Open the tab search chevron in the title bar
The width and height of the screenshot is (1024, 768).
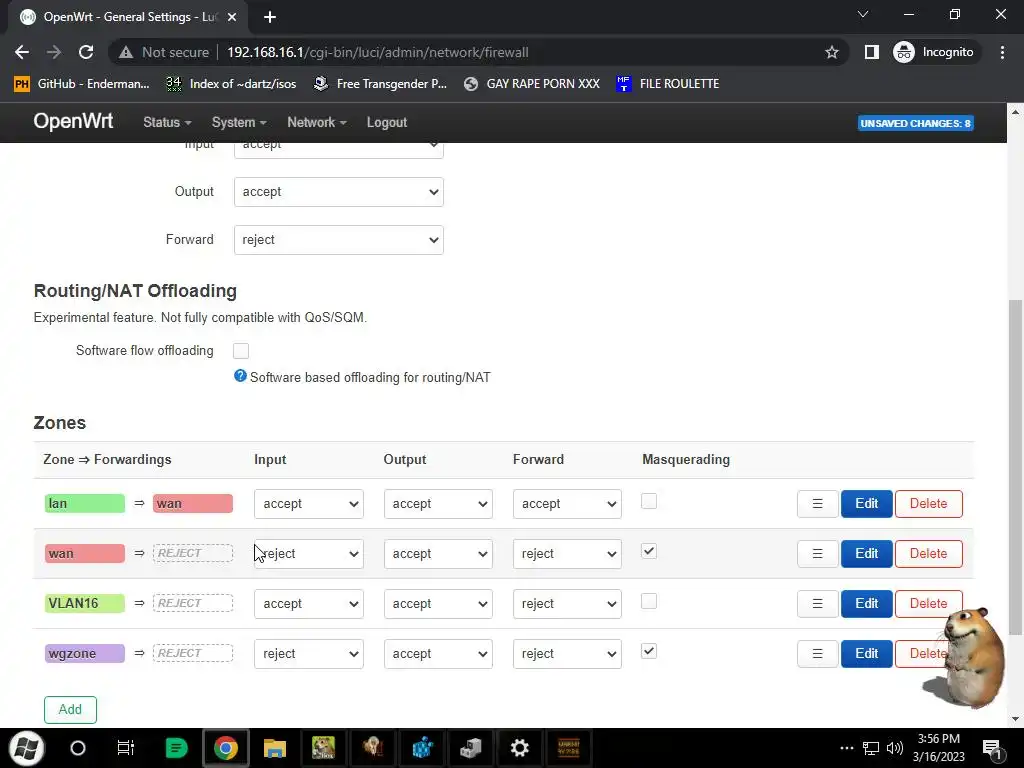point(863,14)
